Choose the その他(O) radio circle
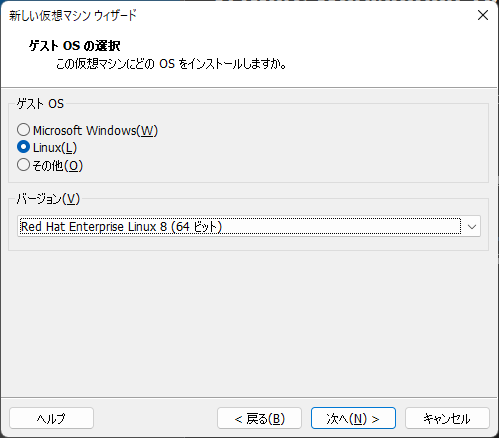499x438 pixels. [23, 165]
